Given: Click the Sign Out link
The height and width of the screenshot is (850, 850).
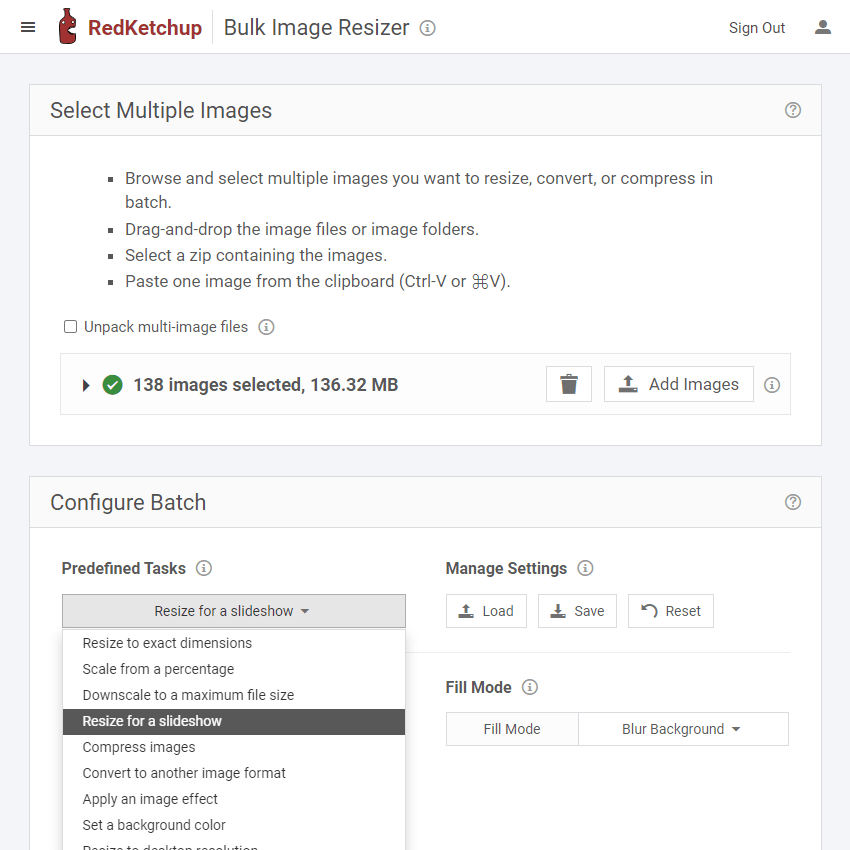Looking at the screenshot, I should click(x=757, y=28).
